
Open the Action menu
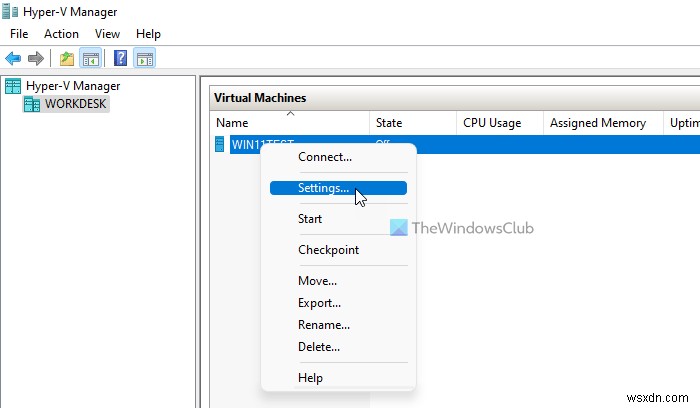(61, 34)
